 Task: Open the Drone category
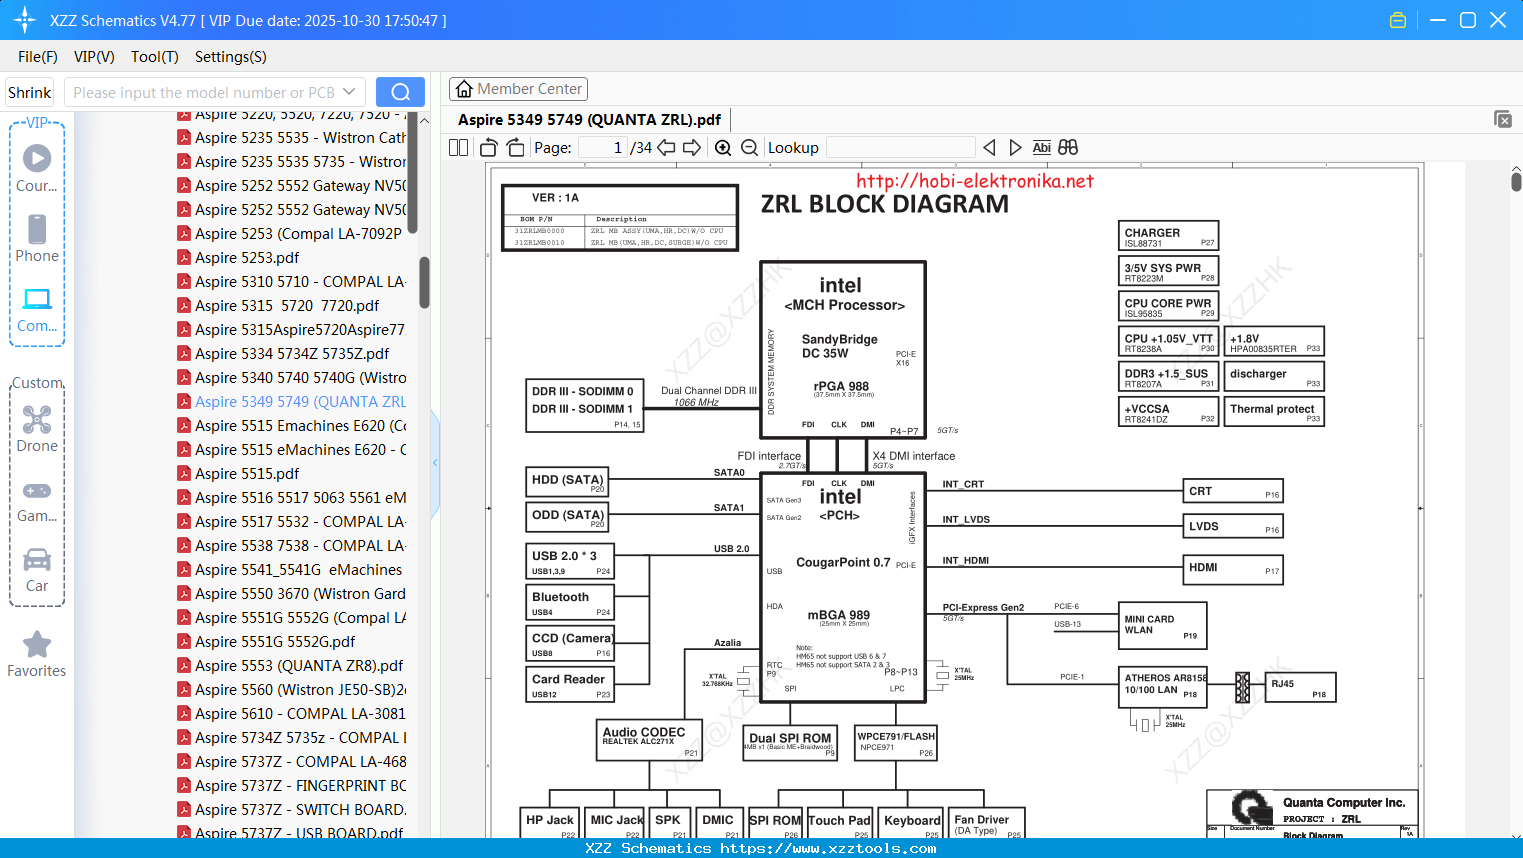(37, 429)
